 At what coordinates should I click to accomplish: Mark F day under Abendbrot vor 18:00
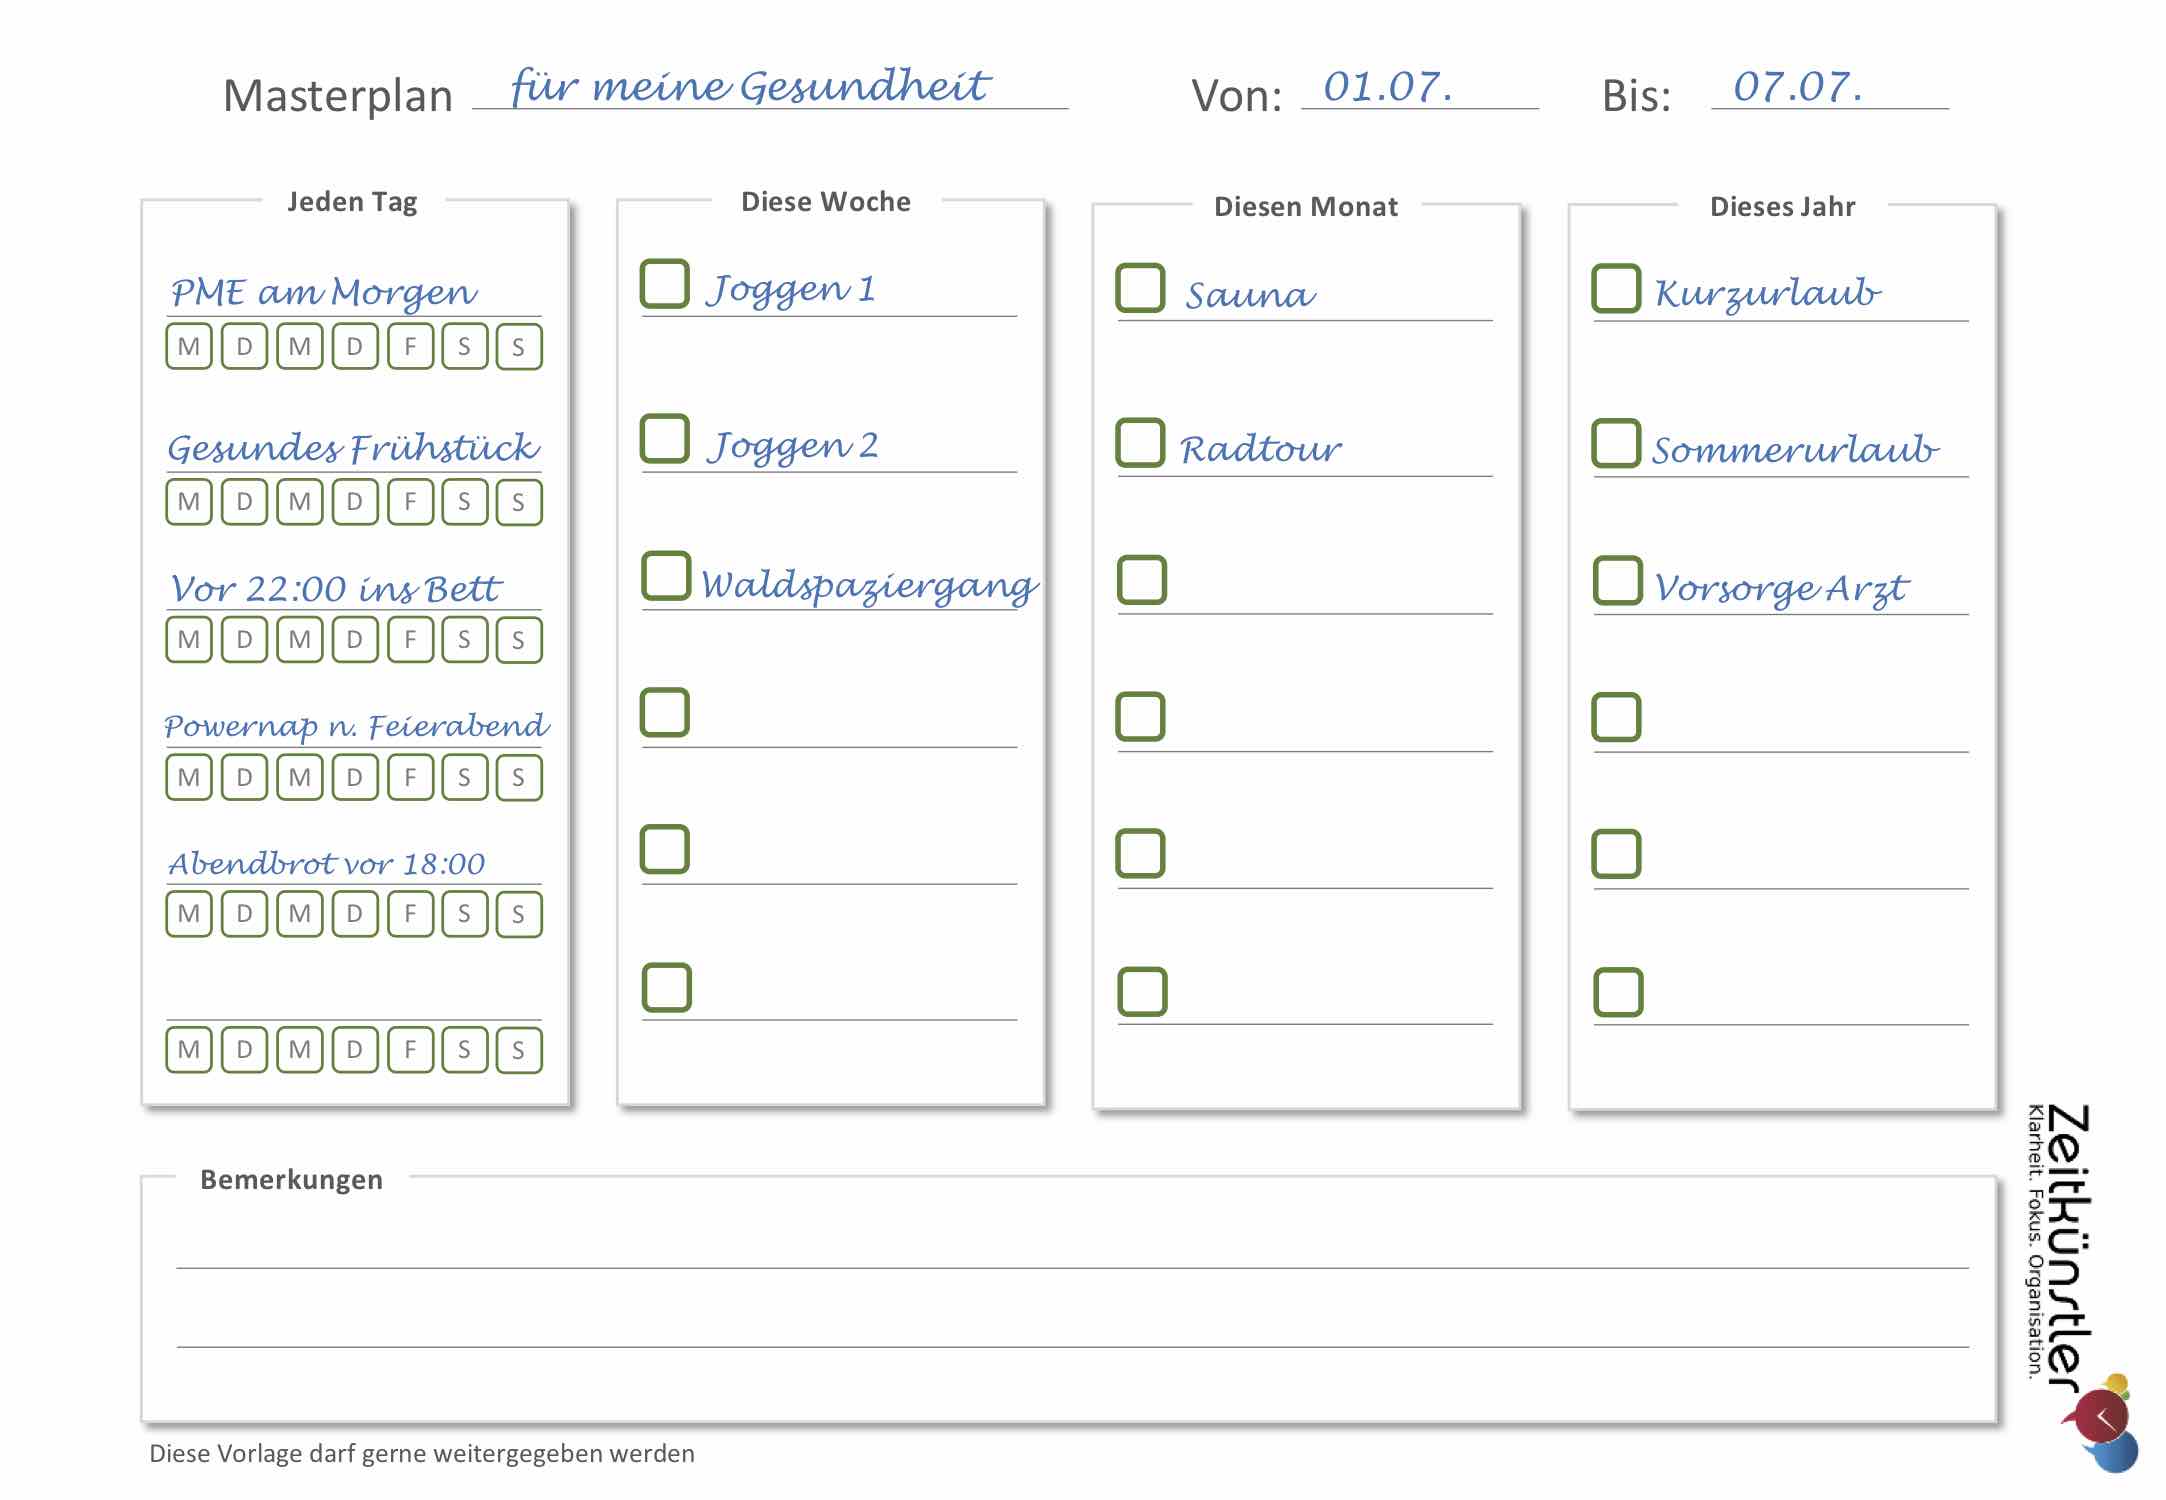click(410, 914)
